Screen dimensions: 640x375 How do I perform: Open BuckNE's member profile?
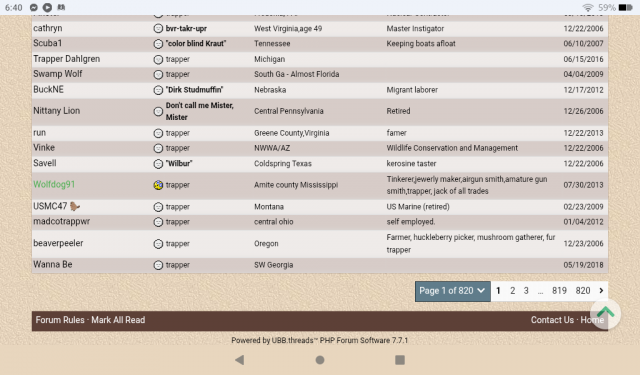pyautogui.click(x=48, y=89)
